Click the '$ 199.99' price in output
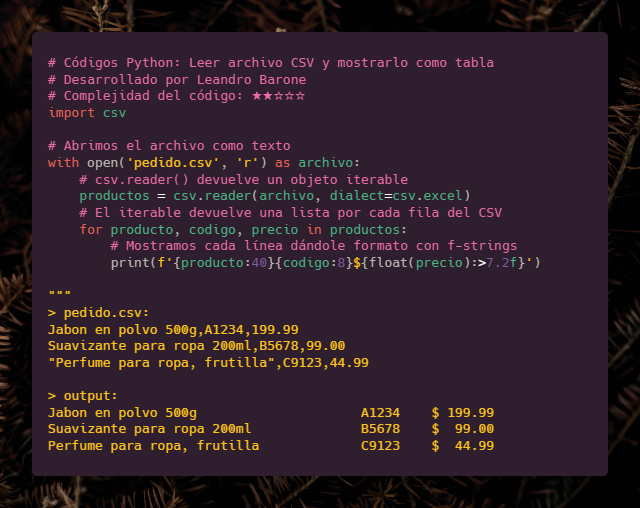640x508 pixels. (x=463, y=412)
